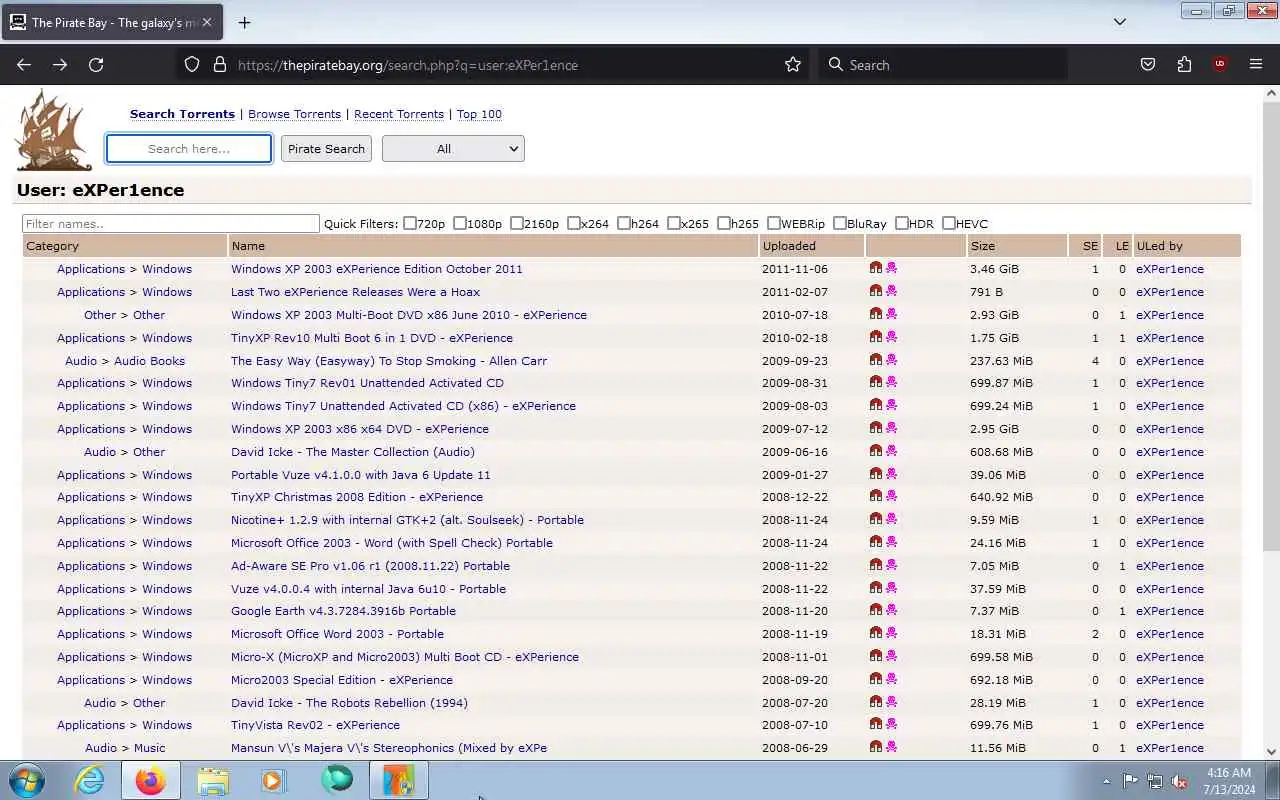Go to Browse Torrents

[x=294, y=114]
